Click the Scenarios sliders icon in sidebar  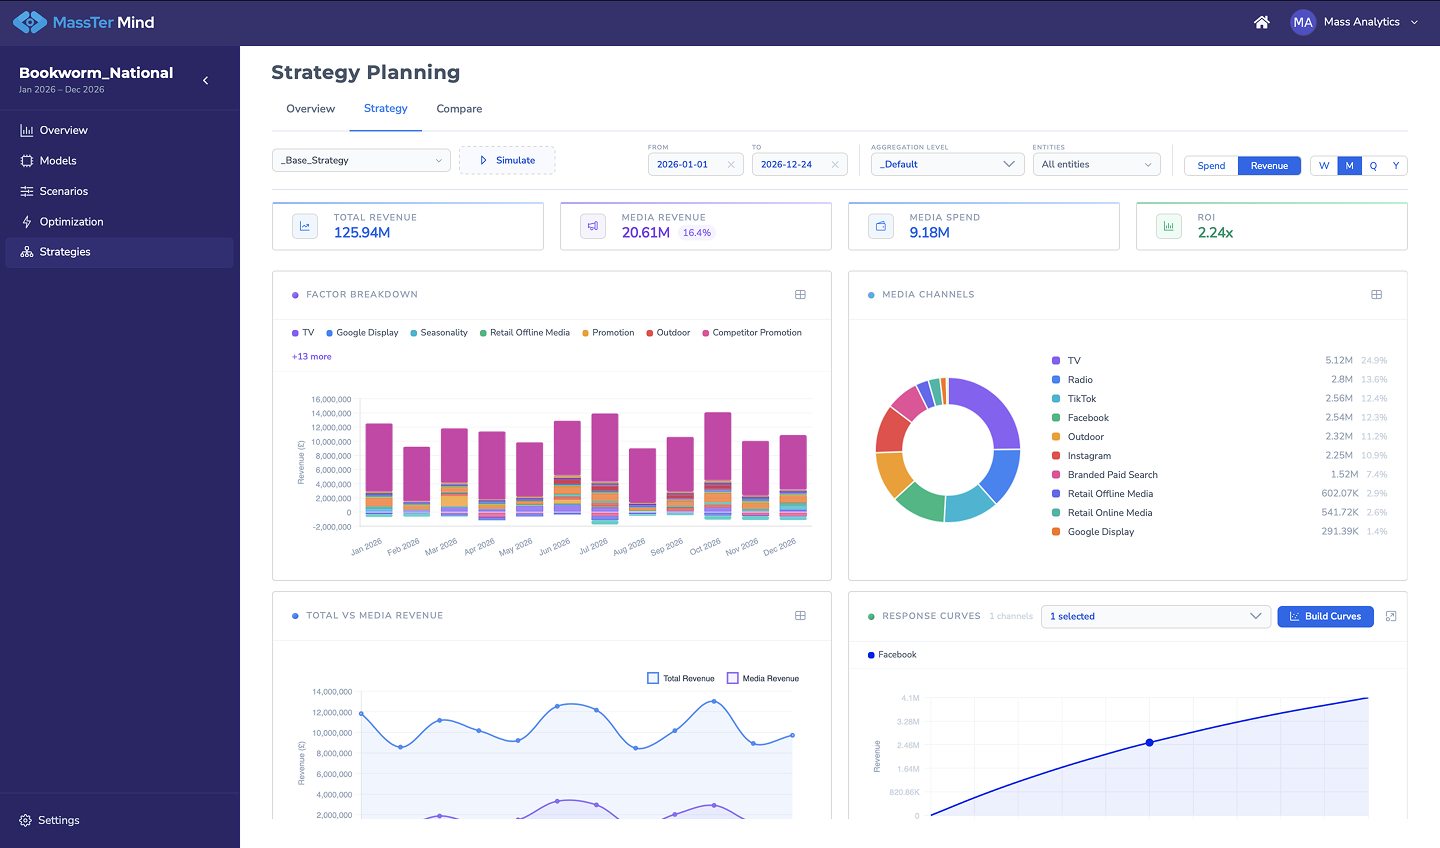[27, 191]
